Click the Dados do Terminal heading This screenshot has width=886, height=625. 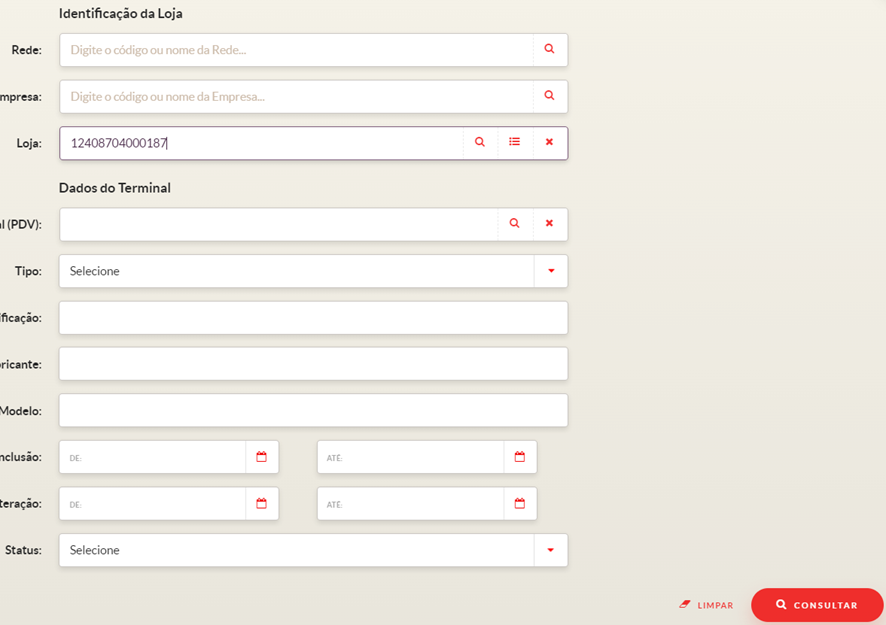[x=115, y=188]
